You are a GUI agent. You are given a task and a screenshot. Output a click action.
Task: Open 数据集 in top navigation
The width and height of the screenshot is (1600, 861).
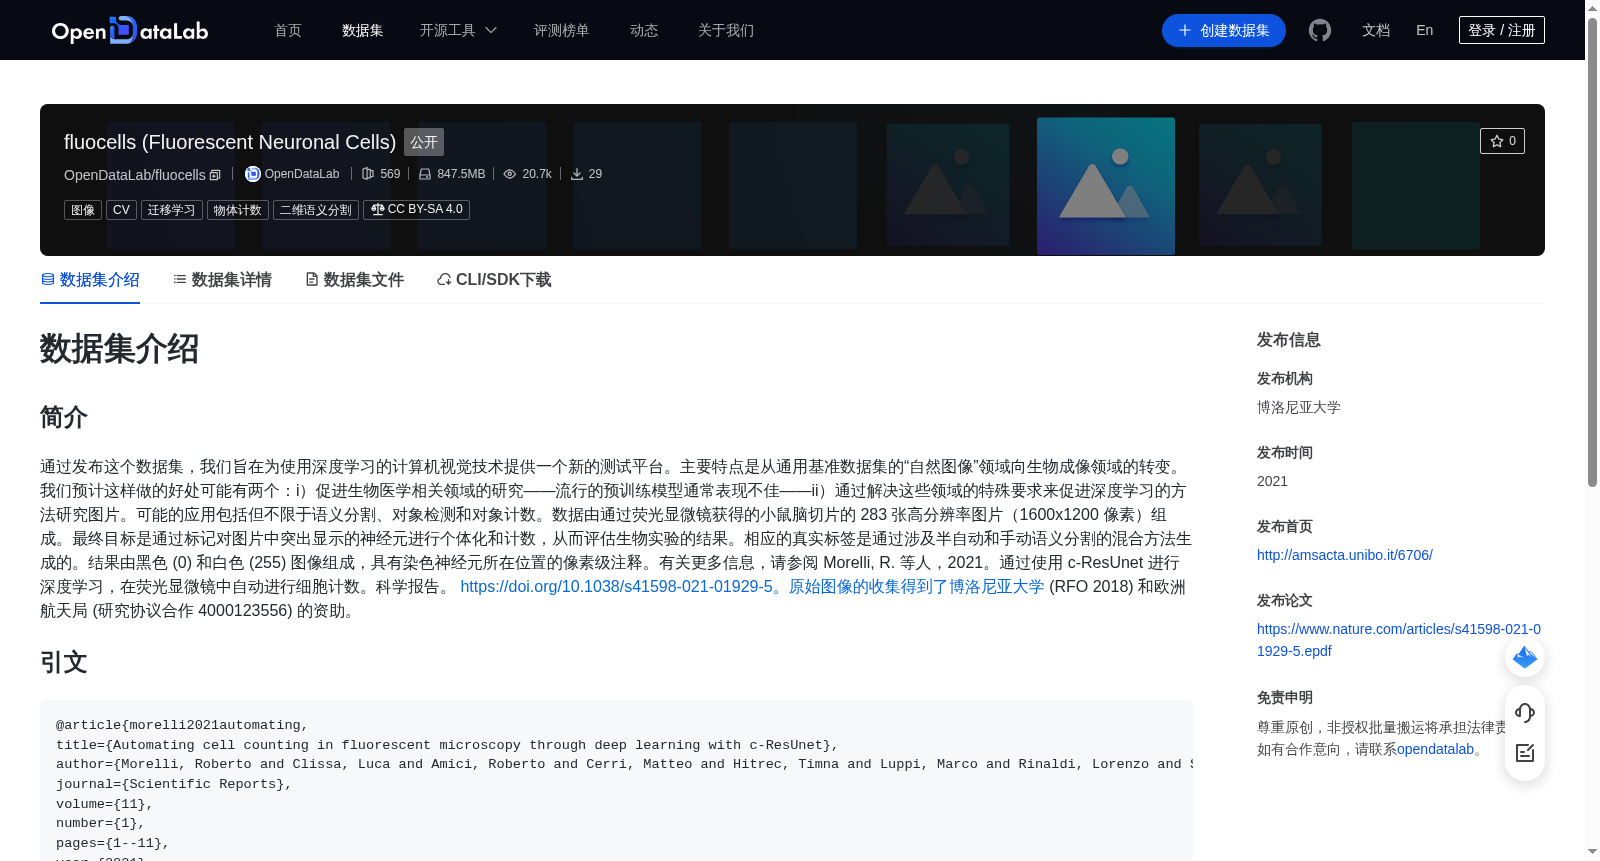363,30
